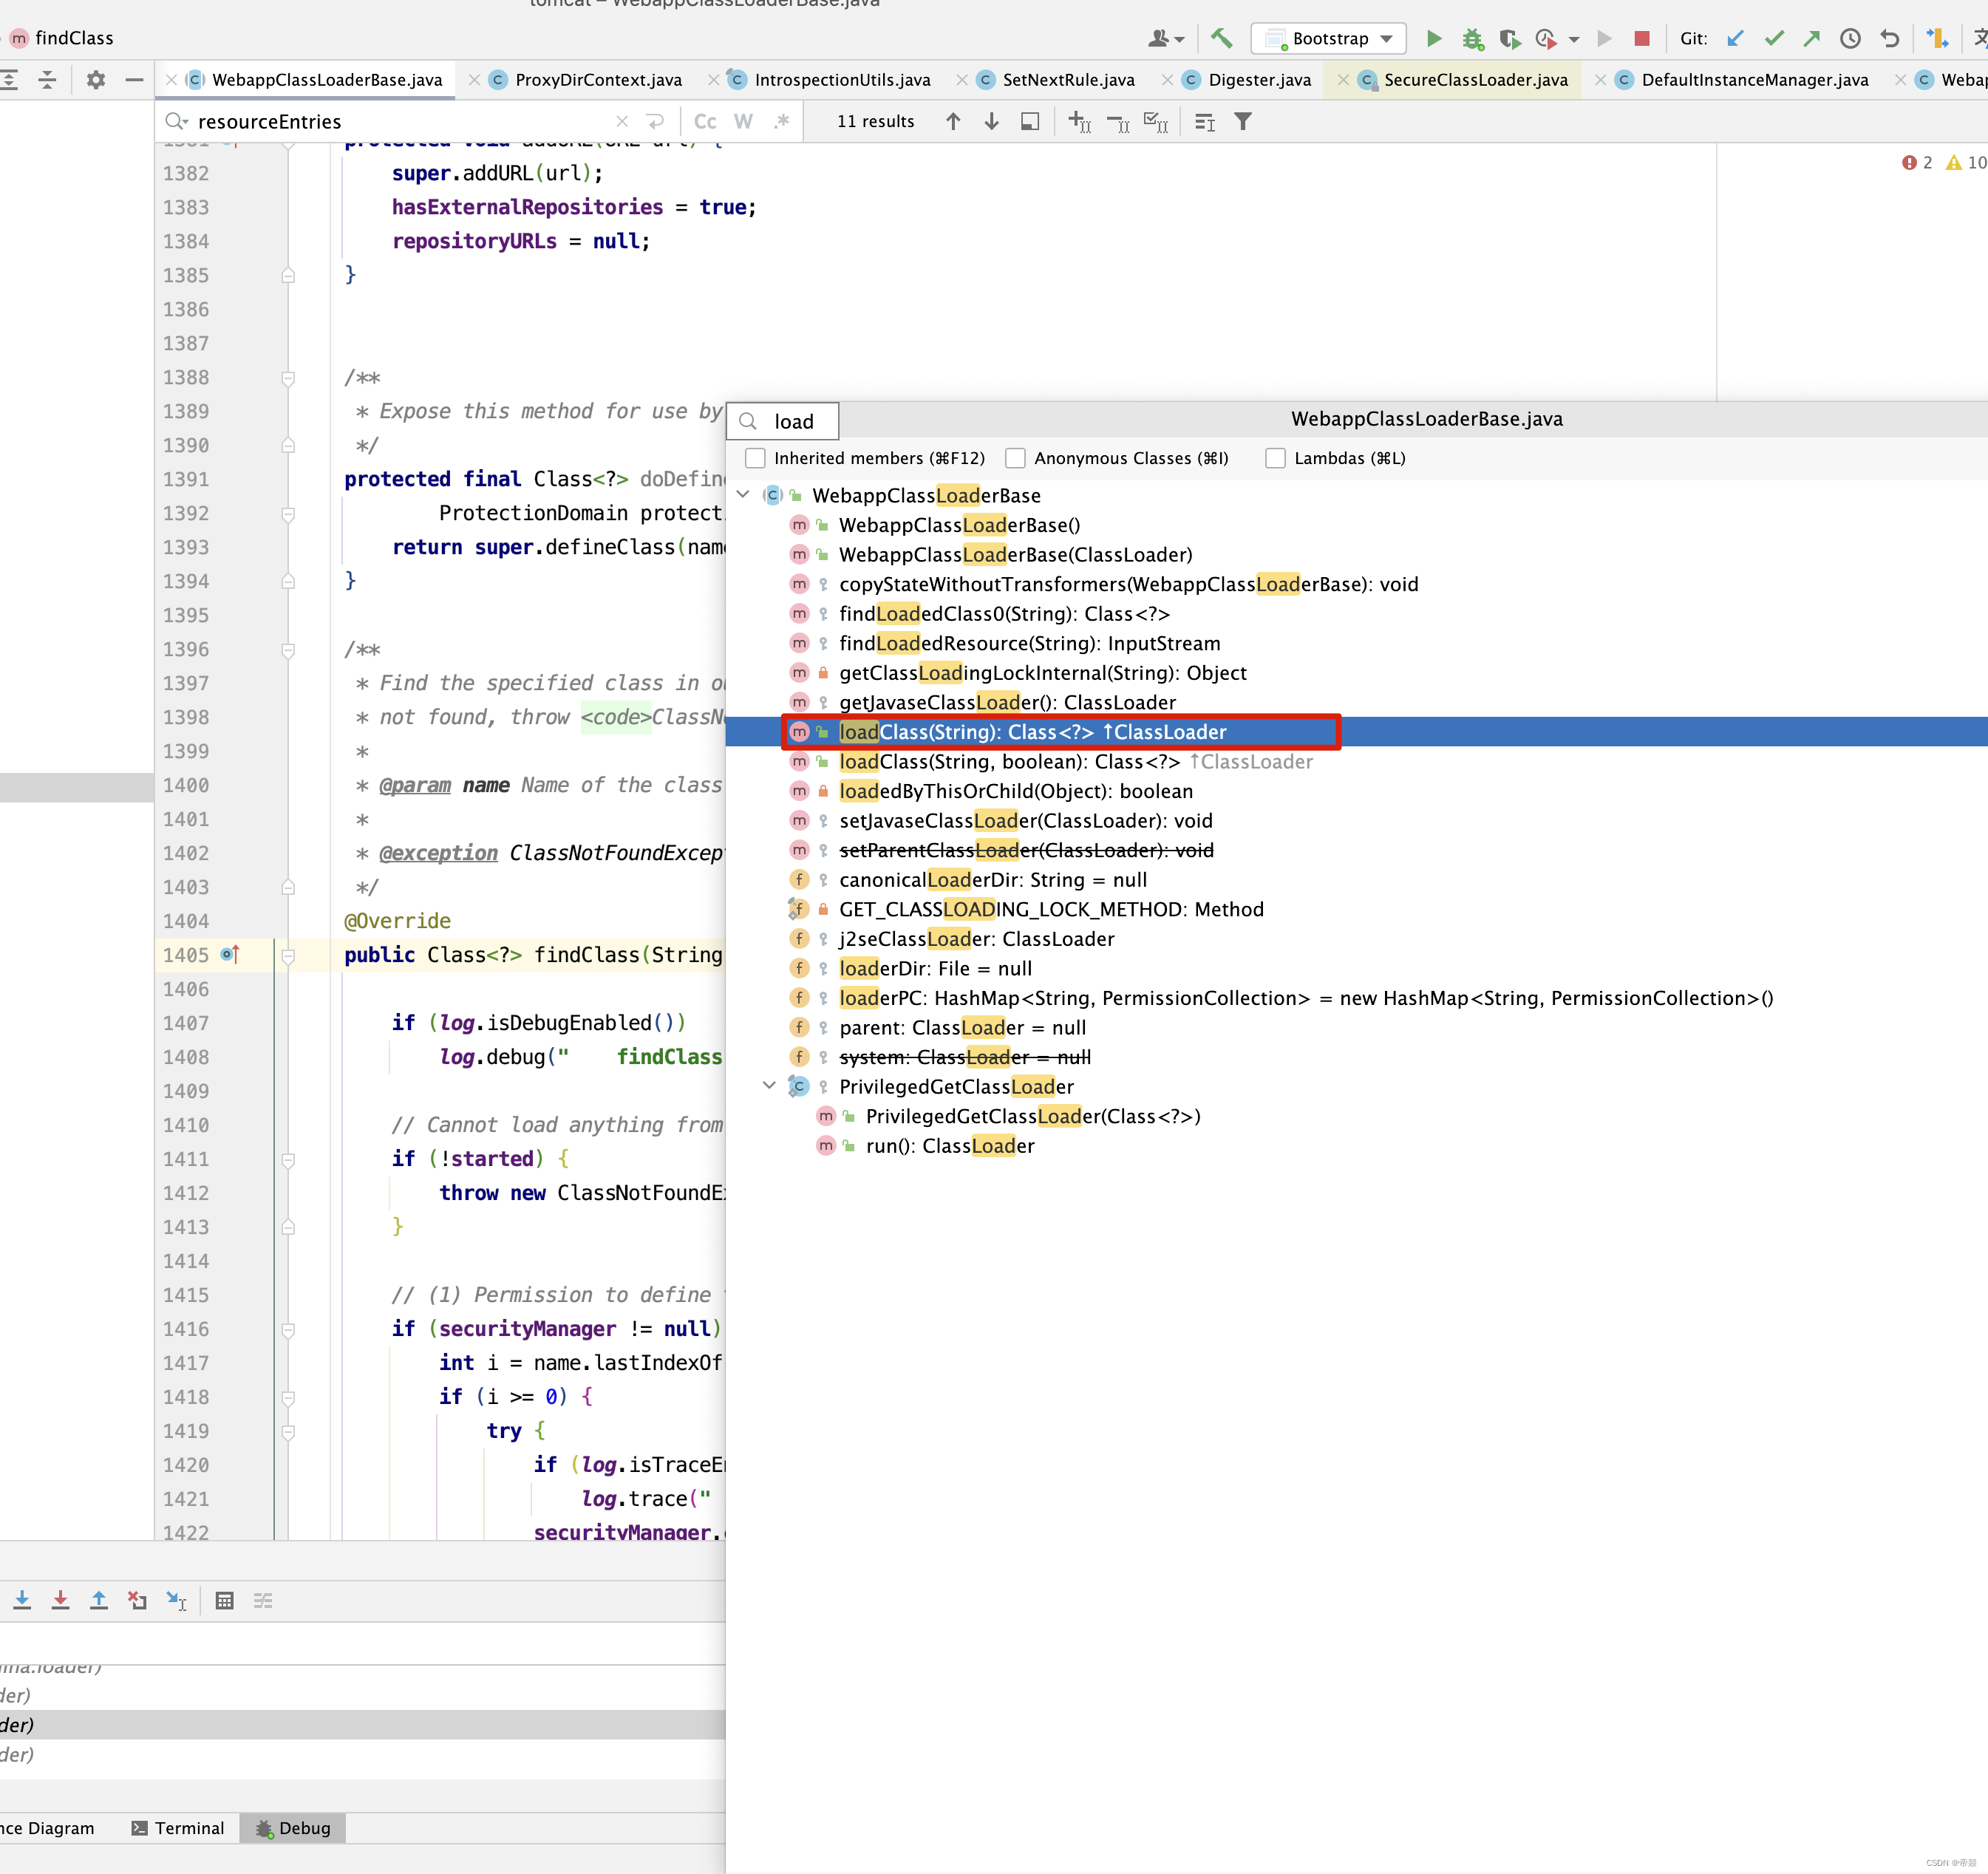Switch to DefaultInstanceManager.java tab
This screenshot has height=1874, width=1988.
(1754, 80)
